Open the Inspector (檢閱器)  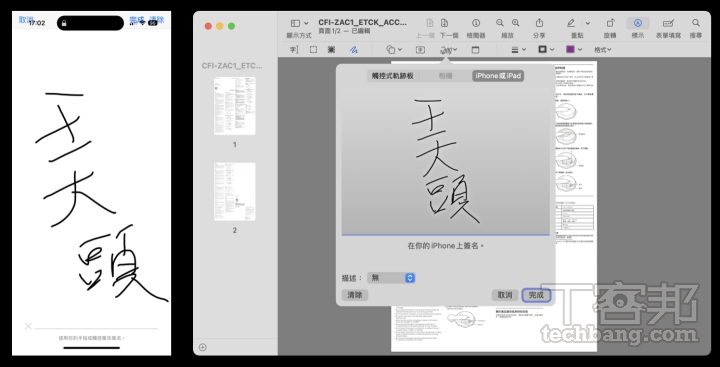point(476,23)
